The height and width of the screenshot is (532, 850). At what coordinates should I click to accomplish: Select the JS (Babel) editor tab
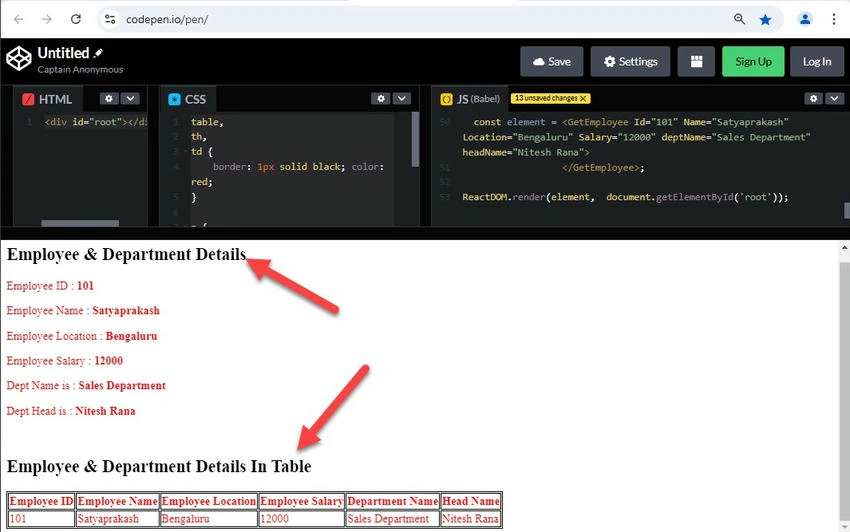pyautogui.click(x=471, y=99)
